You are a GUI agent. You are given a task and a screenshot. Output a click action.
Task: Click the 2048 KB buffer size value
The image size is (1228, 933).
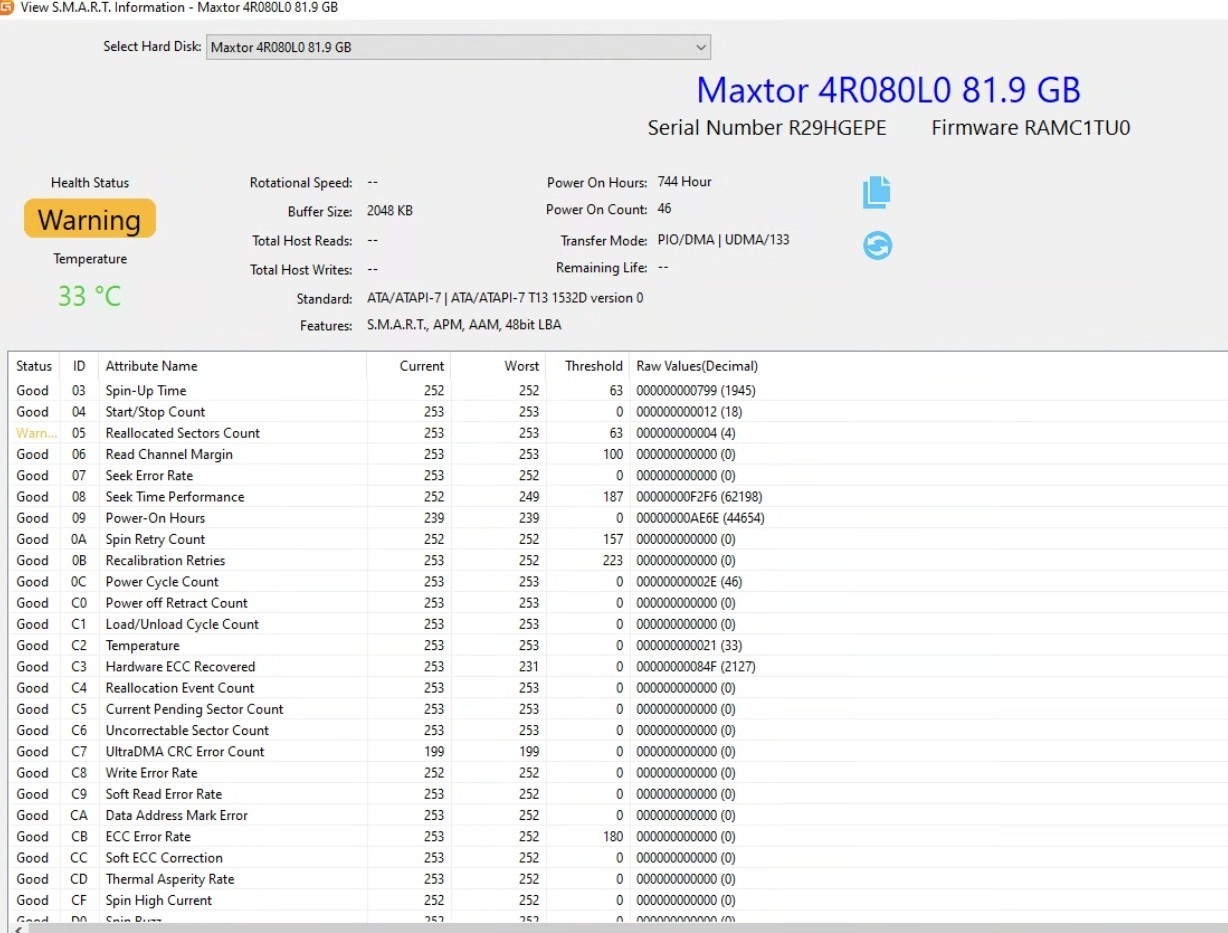[x=390, y=211]
